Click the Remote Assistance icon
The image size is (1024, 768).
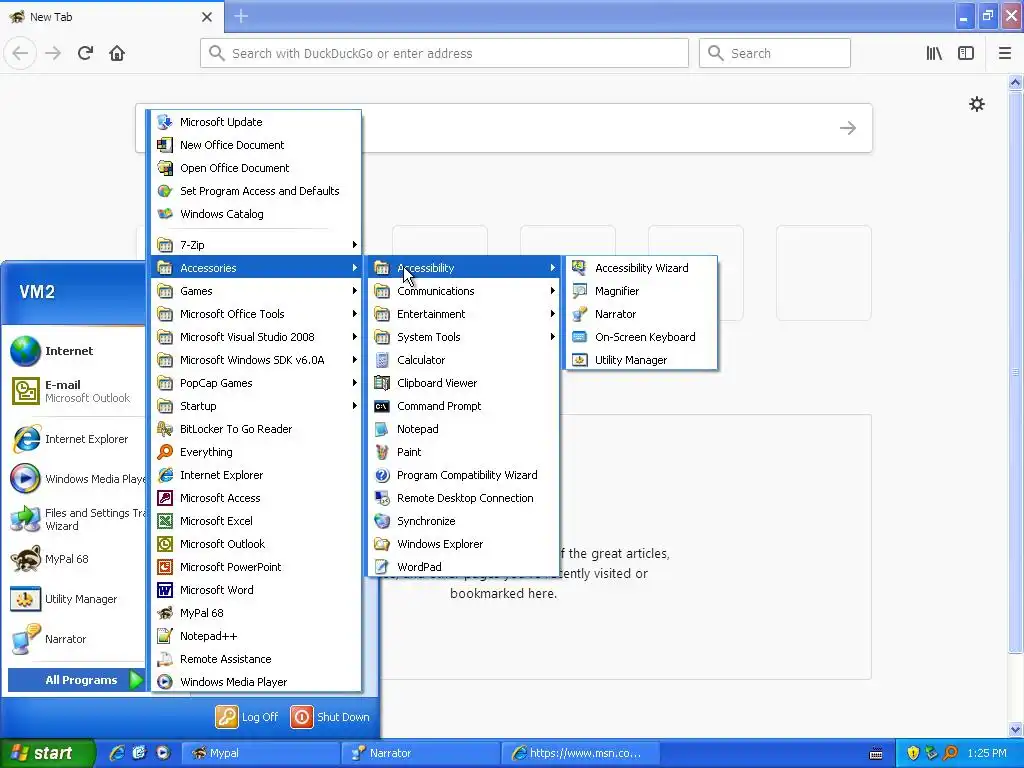click(165, 659)
